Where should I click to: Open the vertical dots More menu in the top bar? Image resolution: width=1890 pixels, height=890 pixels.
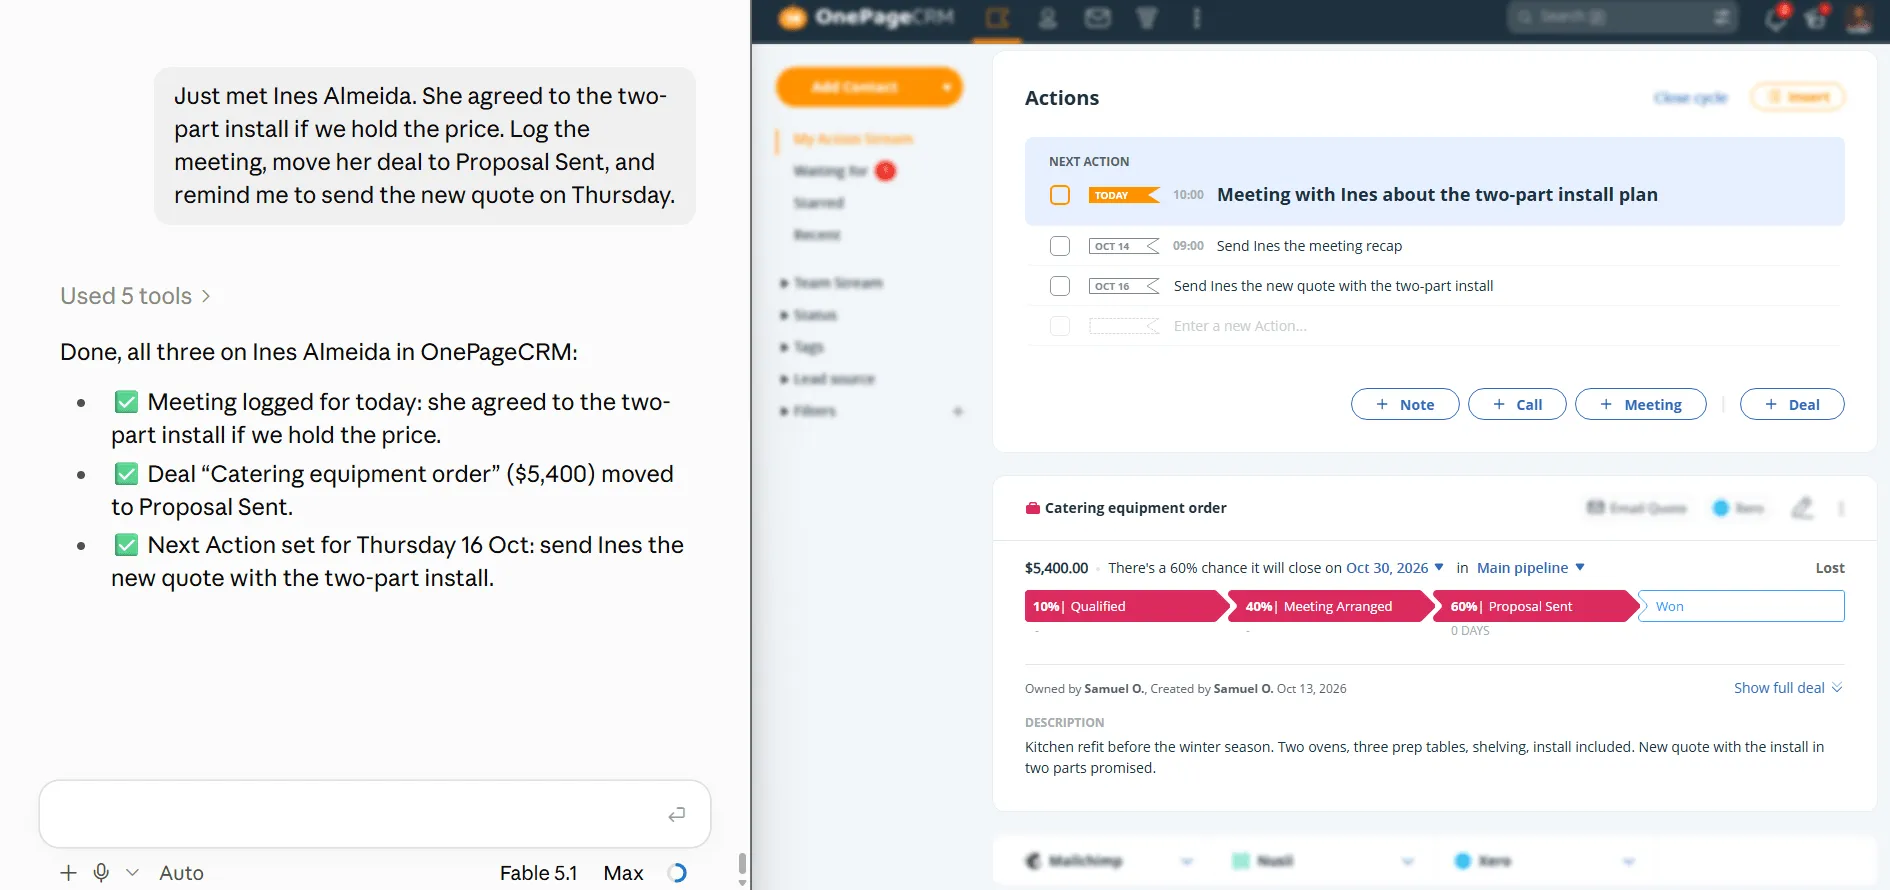click(1196, 18)
